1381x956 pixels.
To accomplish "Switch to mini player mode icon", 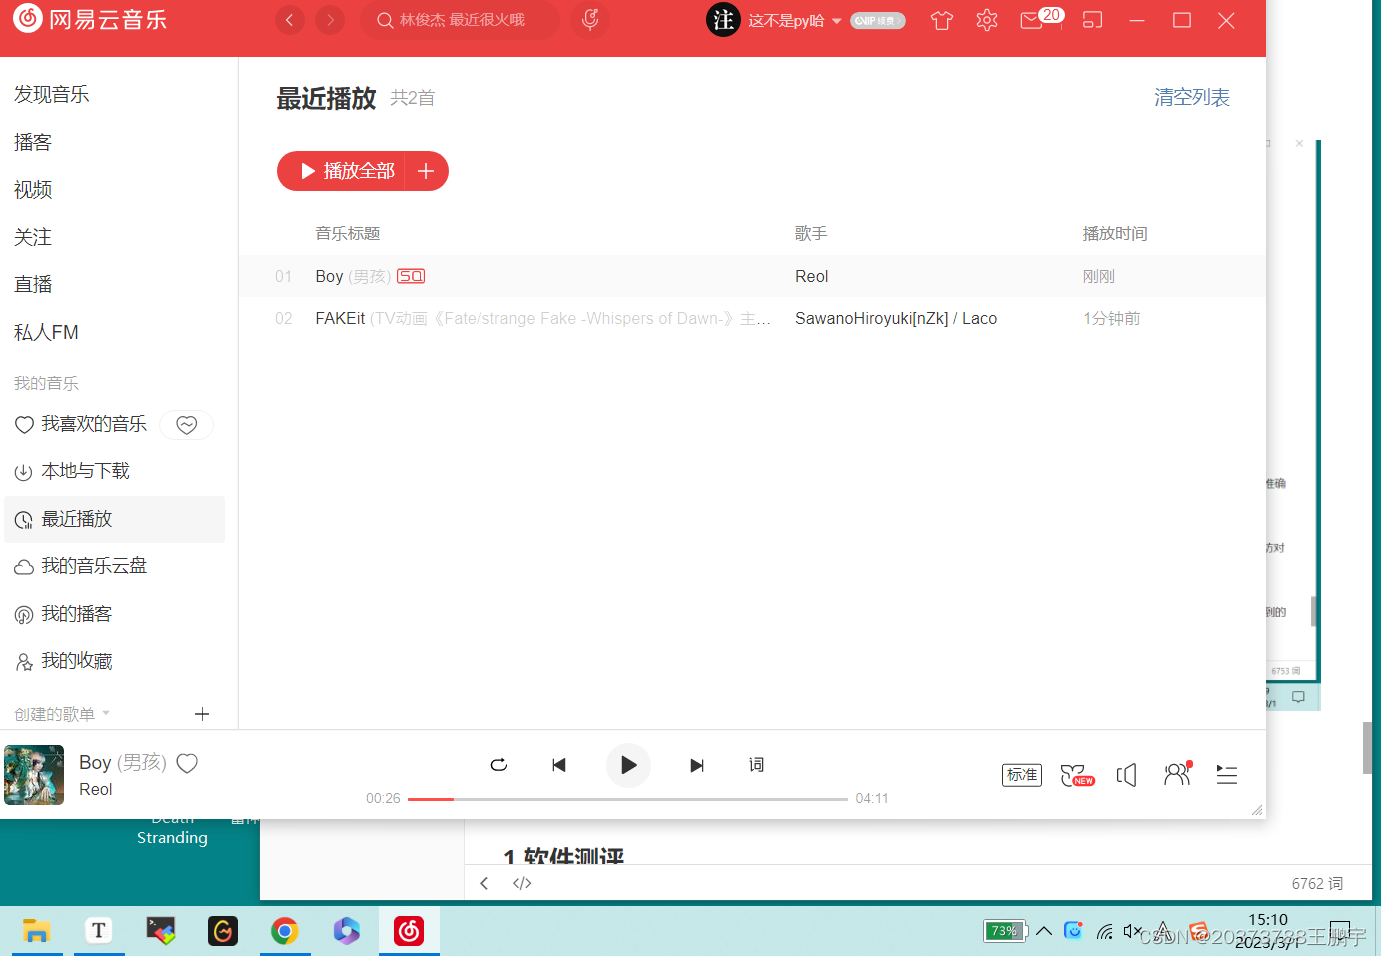I will (1092, 20).
